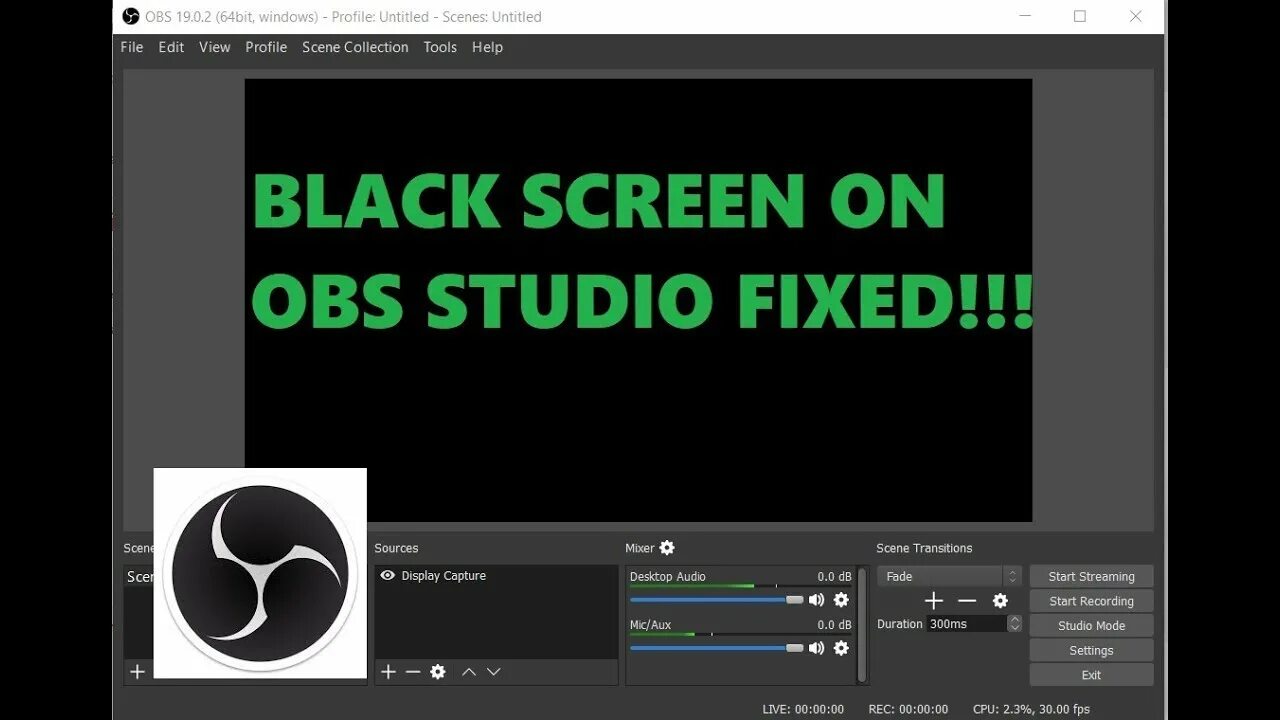Click the Scene Transitions panel label

924,548
